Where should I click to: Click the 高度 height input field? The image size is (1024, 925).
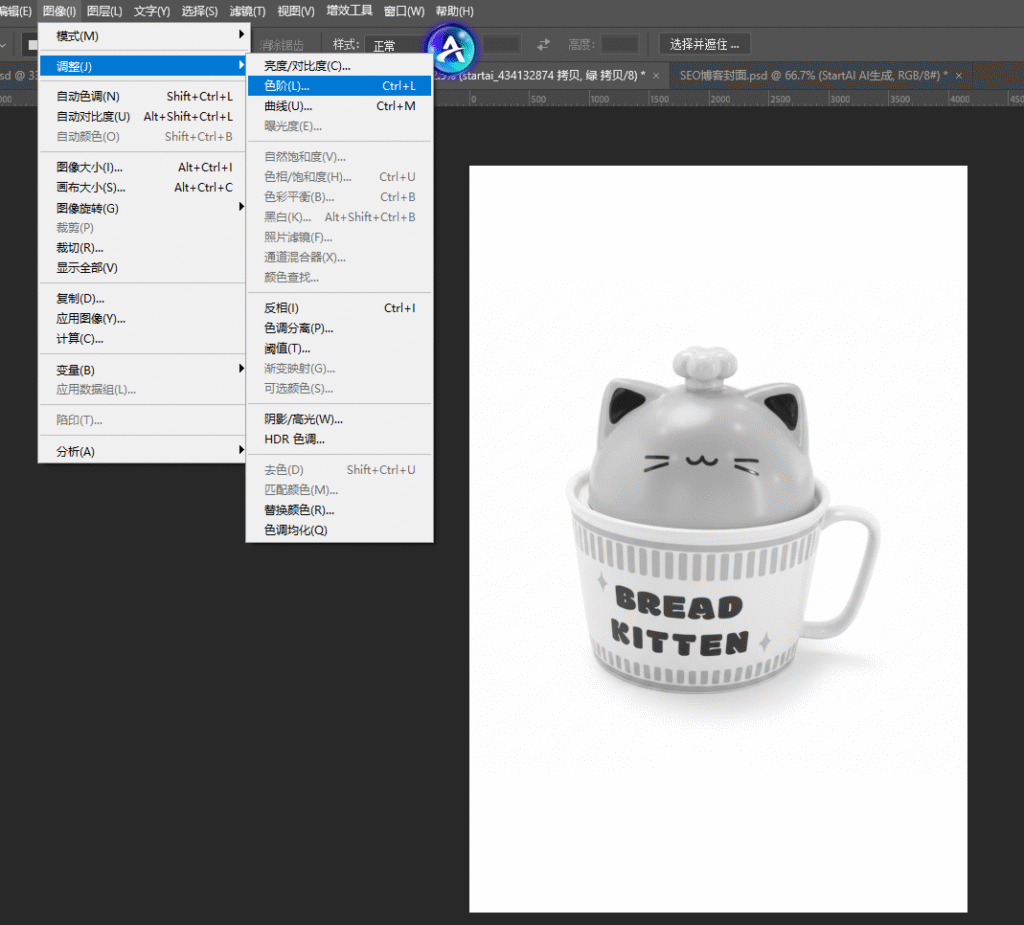click(619, 44)
